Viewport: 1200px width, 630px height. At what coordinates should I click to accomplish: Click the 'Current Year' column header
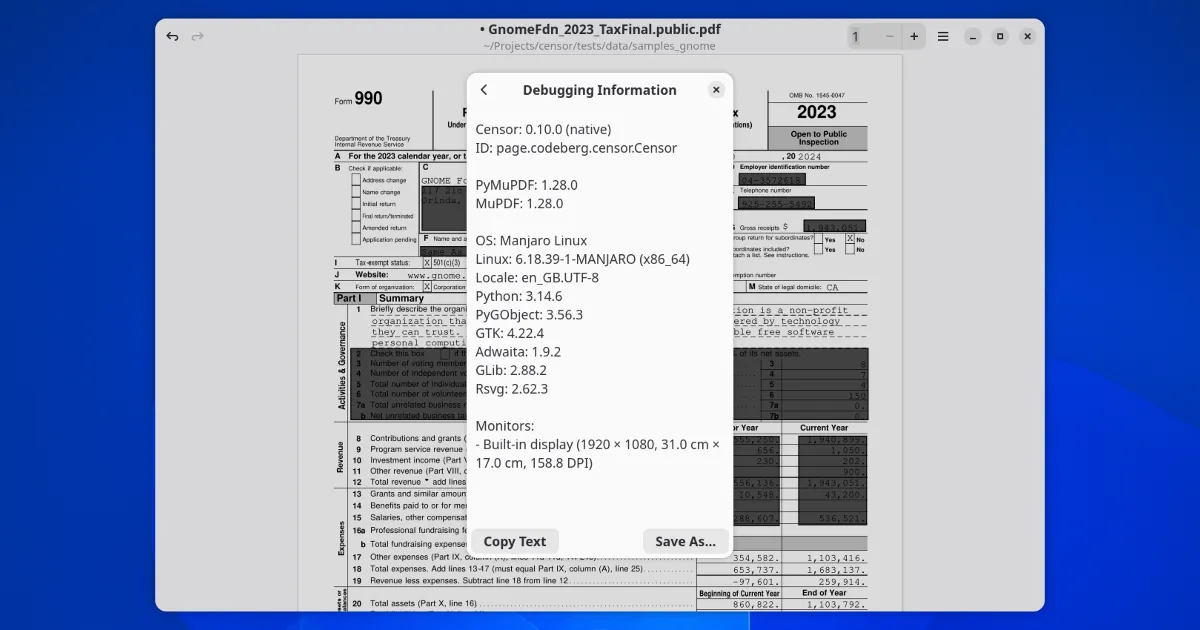825,428
